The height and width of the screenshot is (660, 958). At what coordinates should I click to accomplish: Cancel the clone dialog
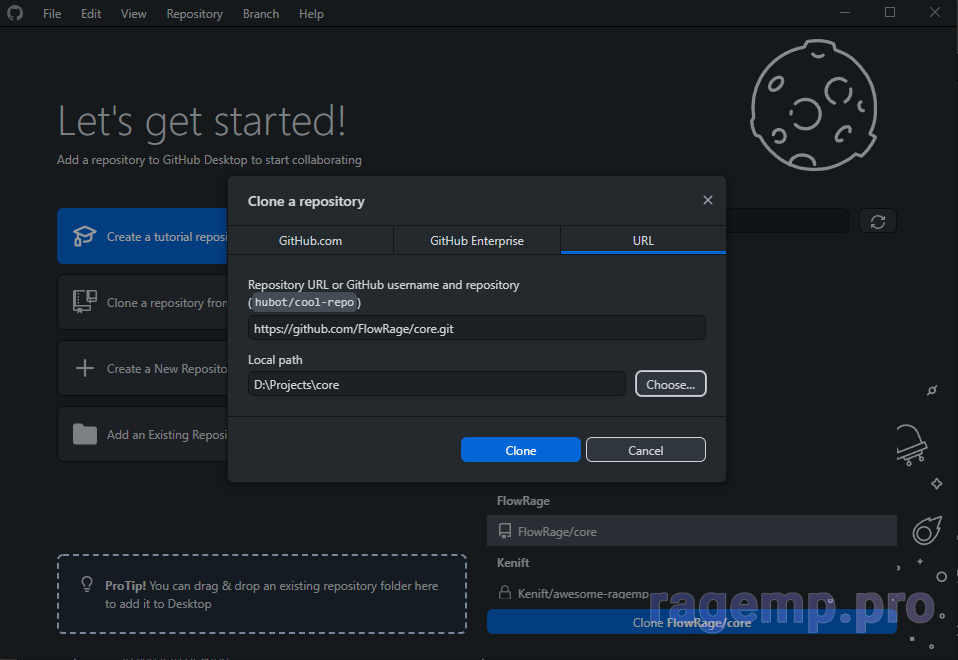(x=646, y=450)
